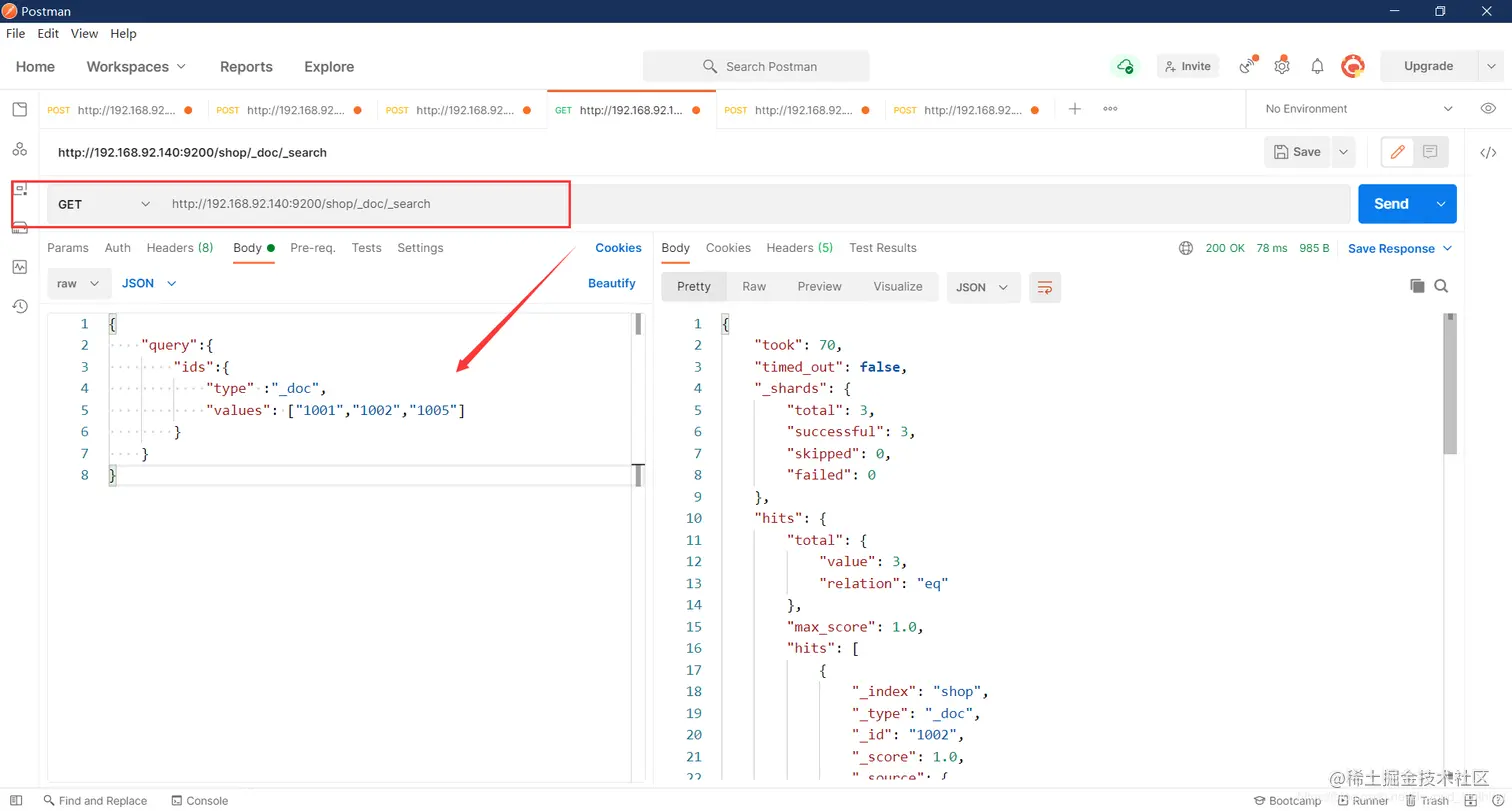This screenshot has width=1512, height=811.
Task: Open the code snippet icon
Action: pyautogui.click(x=1488, y=152)
